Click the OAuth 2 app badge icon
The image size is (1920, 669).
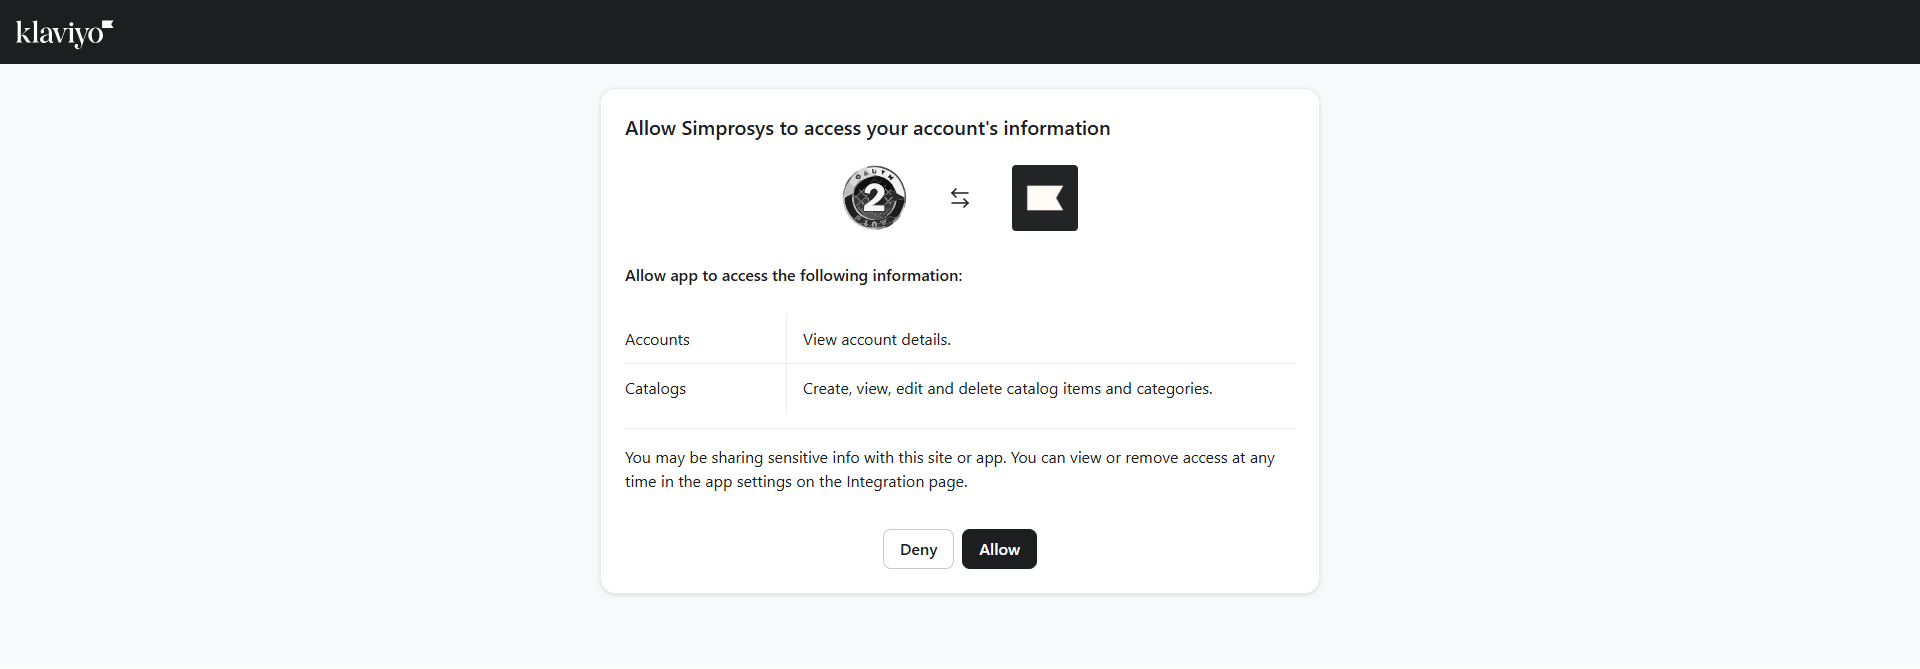pyautogui.click(x=875, y=198)
